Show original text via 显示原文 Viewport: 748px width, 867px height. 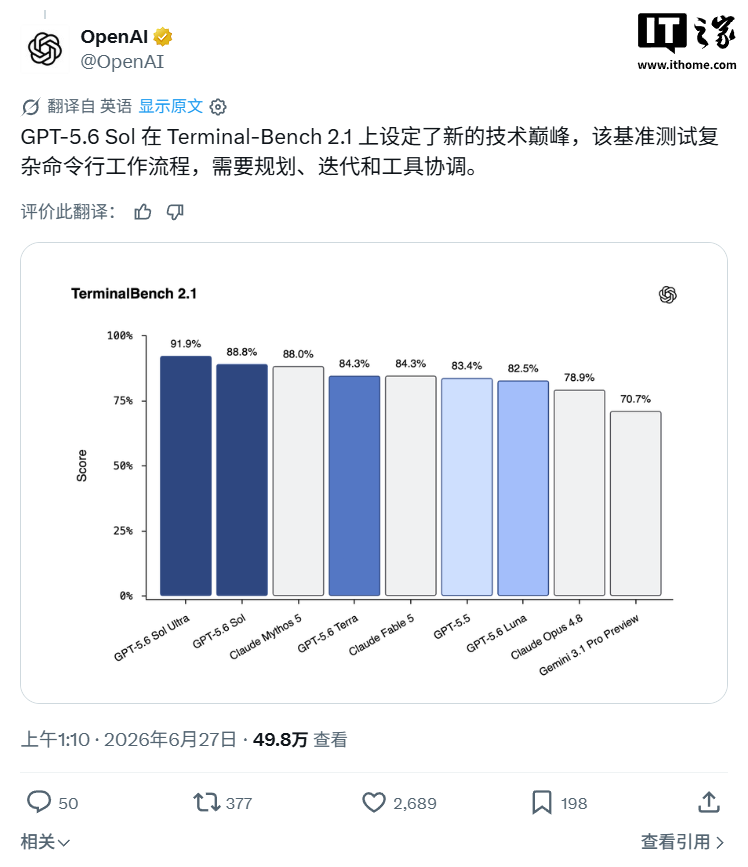[x=170, y=106]
